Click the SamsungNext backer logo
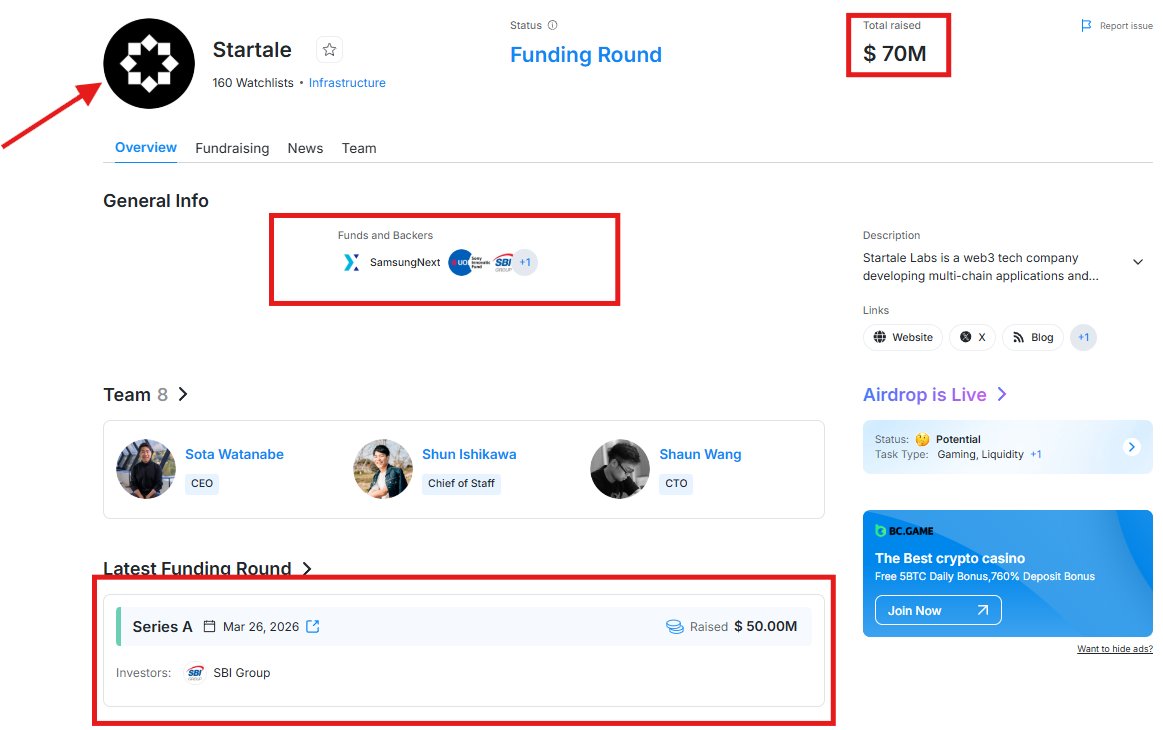Image resolution: width=1163 pixels, height=730 pixels. [352, 263]
